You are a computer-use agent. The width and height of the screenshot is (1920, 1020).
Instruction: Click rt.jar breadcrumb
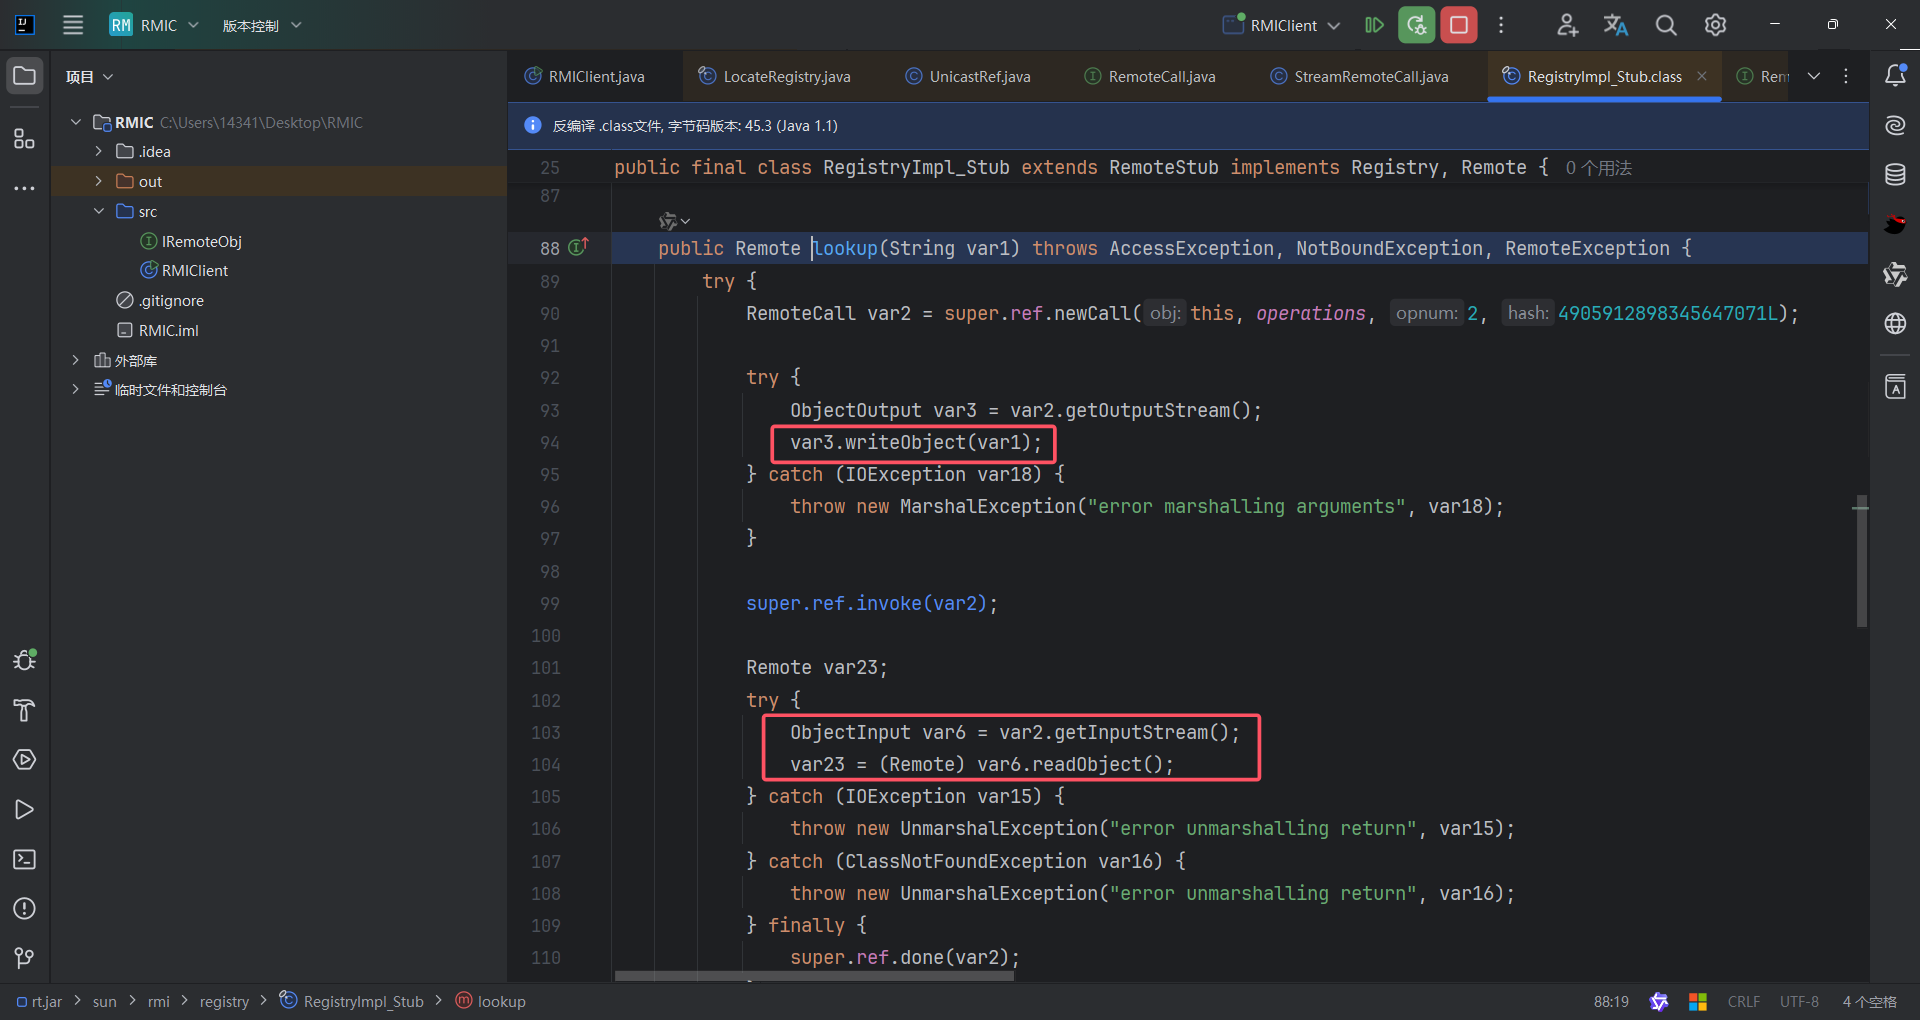[39, 1001]
